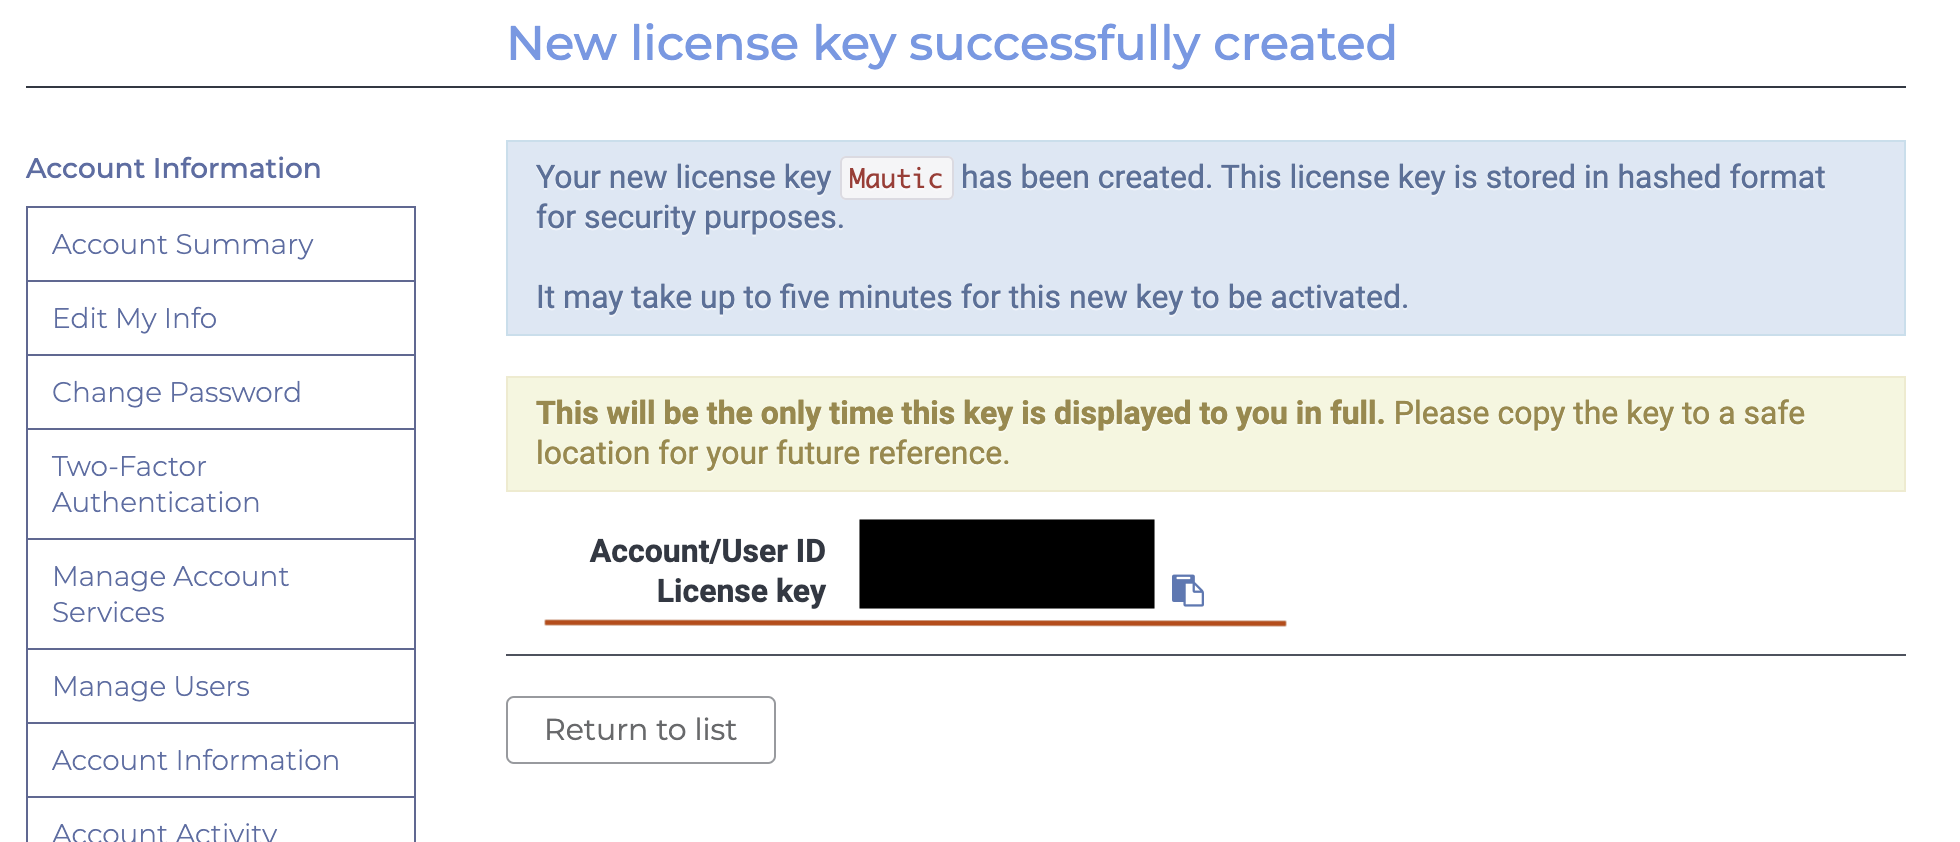Click the copy license key icon
Screen dimensions: 1960x842
pyautogui.click(x=1187, y=591)
